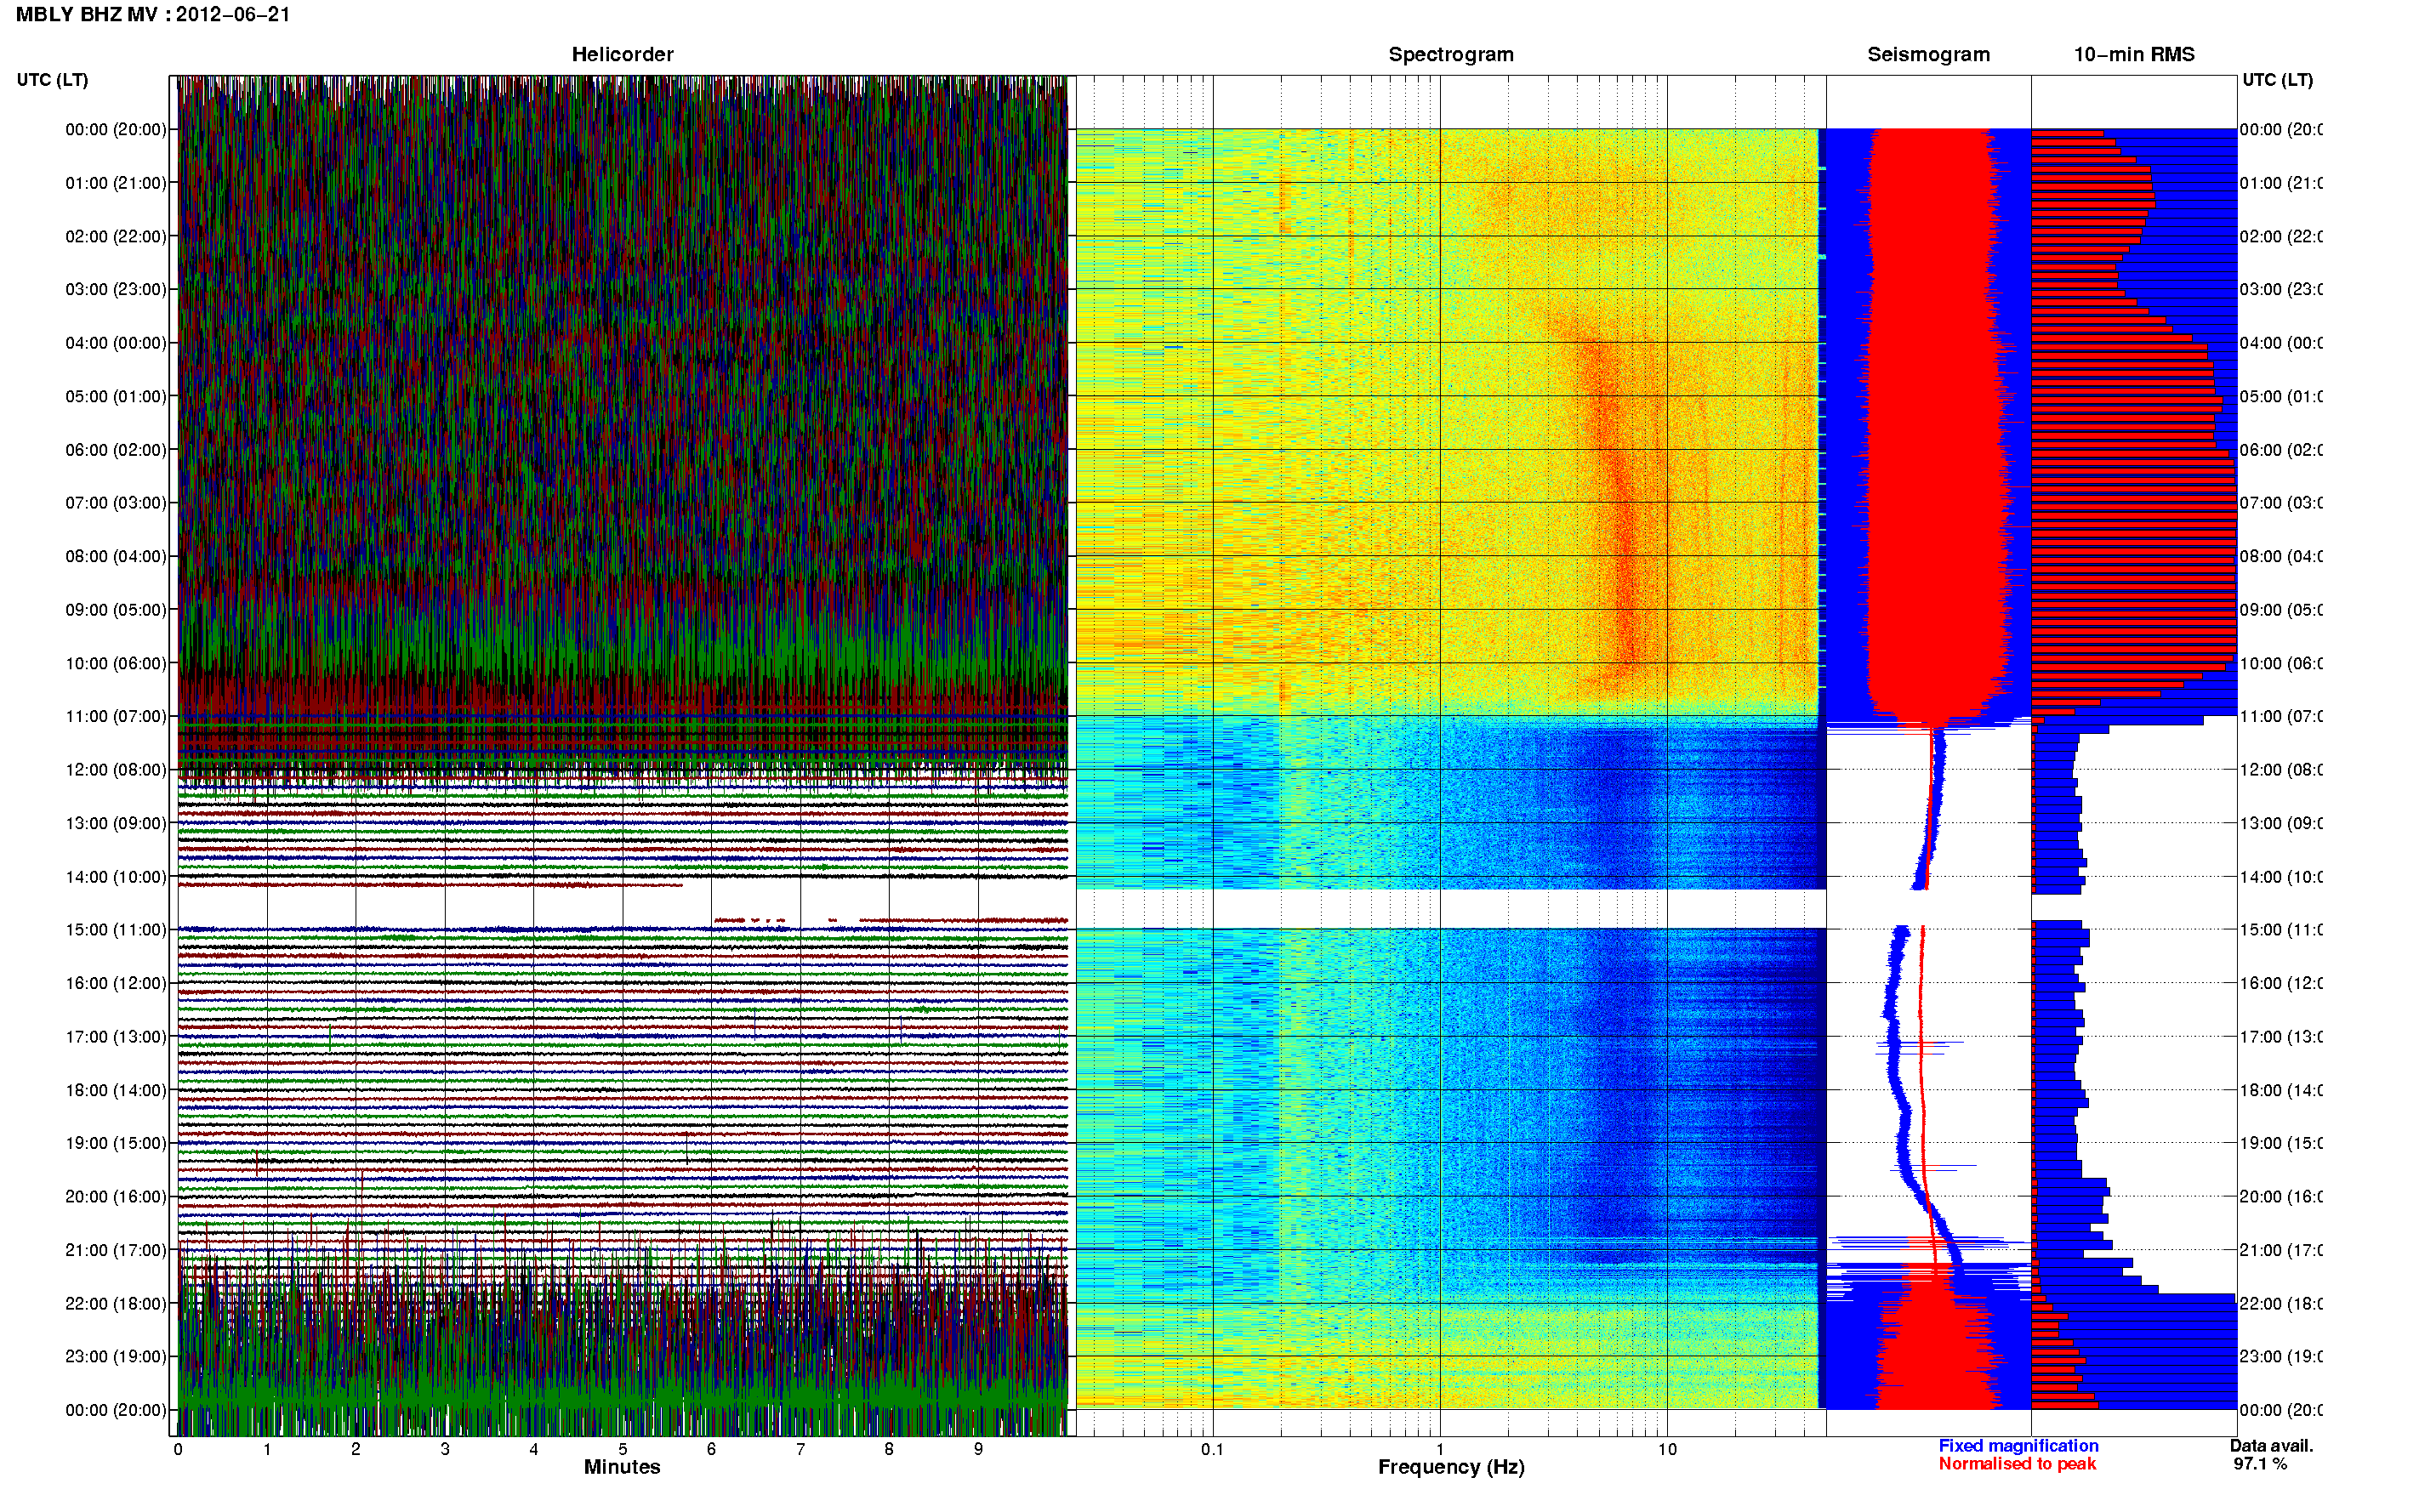Image resolution: width=2419 pixels, height=1512 pixels.
Task: Click the truncated '05:00 (01:0' label beside RMS panel
Action: coord(2281,397)
